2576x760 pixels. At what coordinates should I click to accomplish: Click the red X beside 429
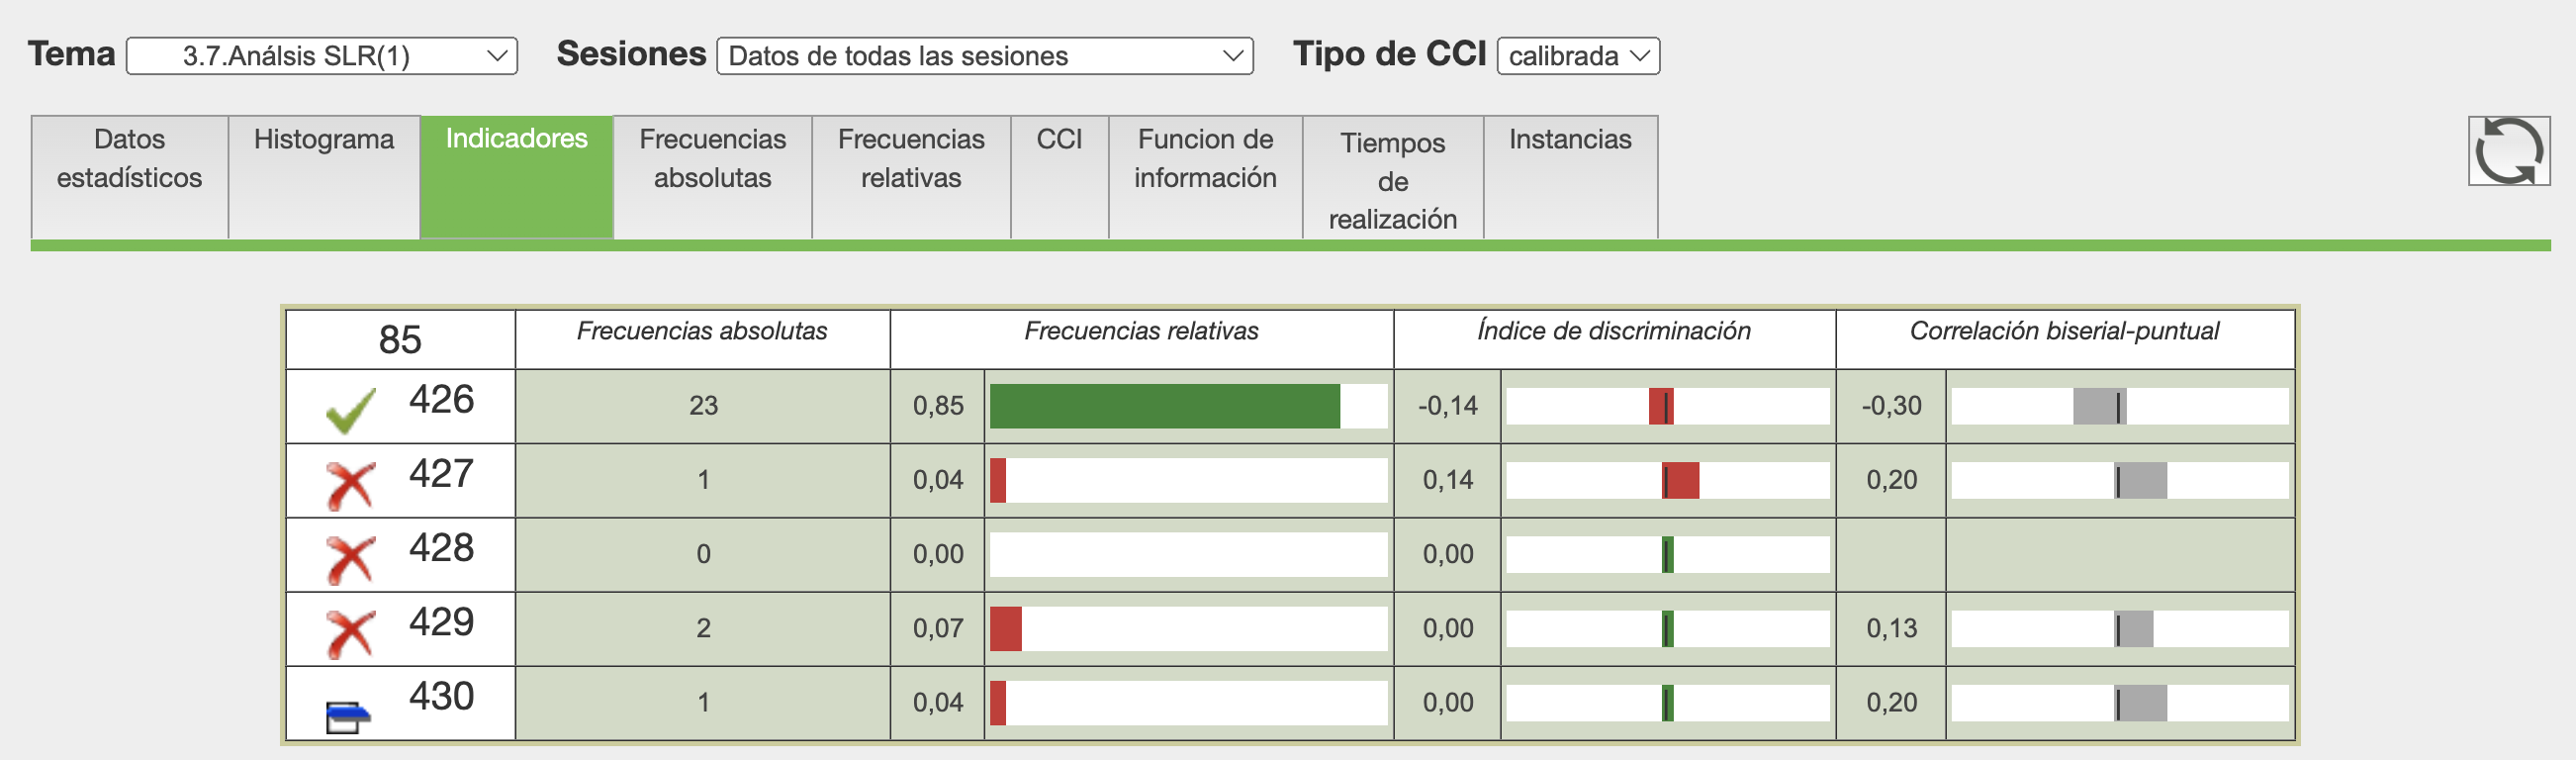click(350, 633)
